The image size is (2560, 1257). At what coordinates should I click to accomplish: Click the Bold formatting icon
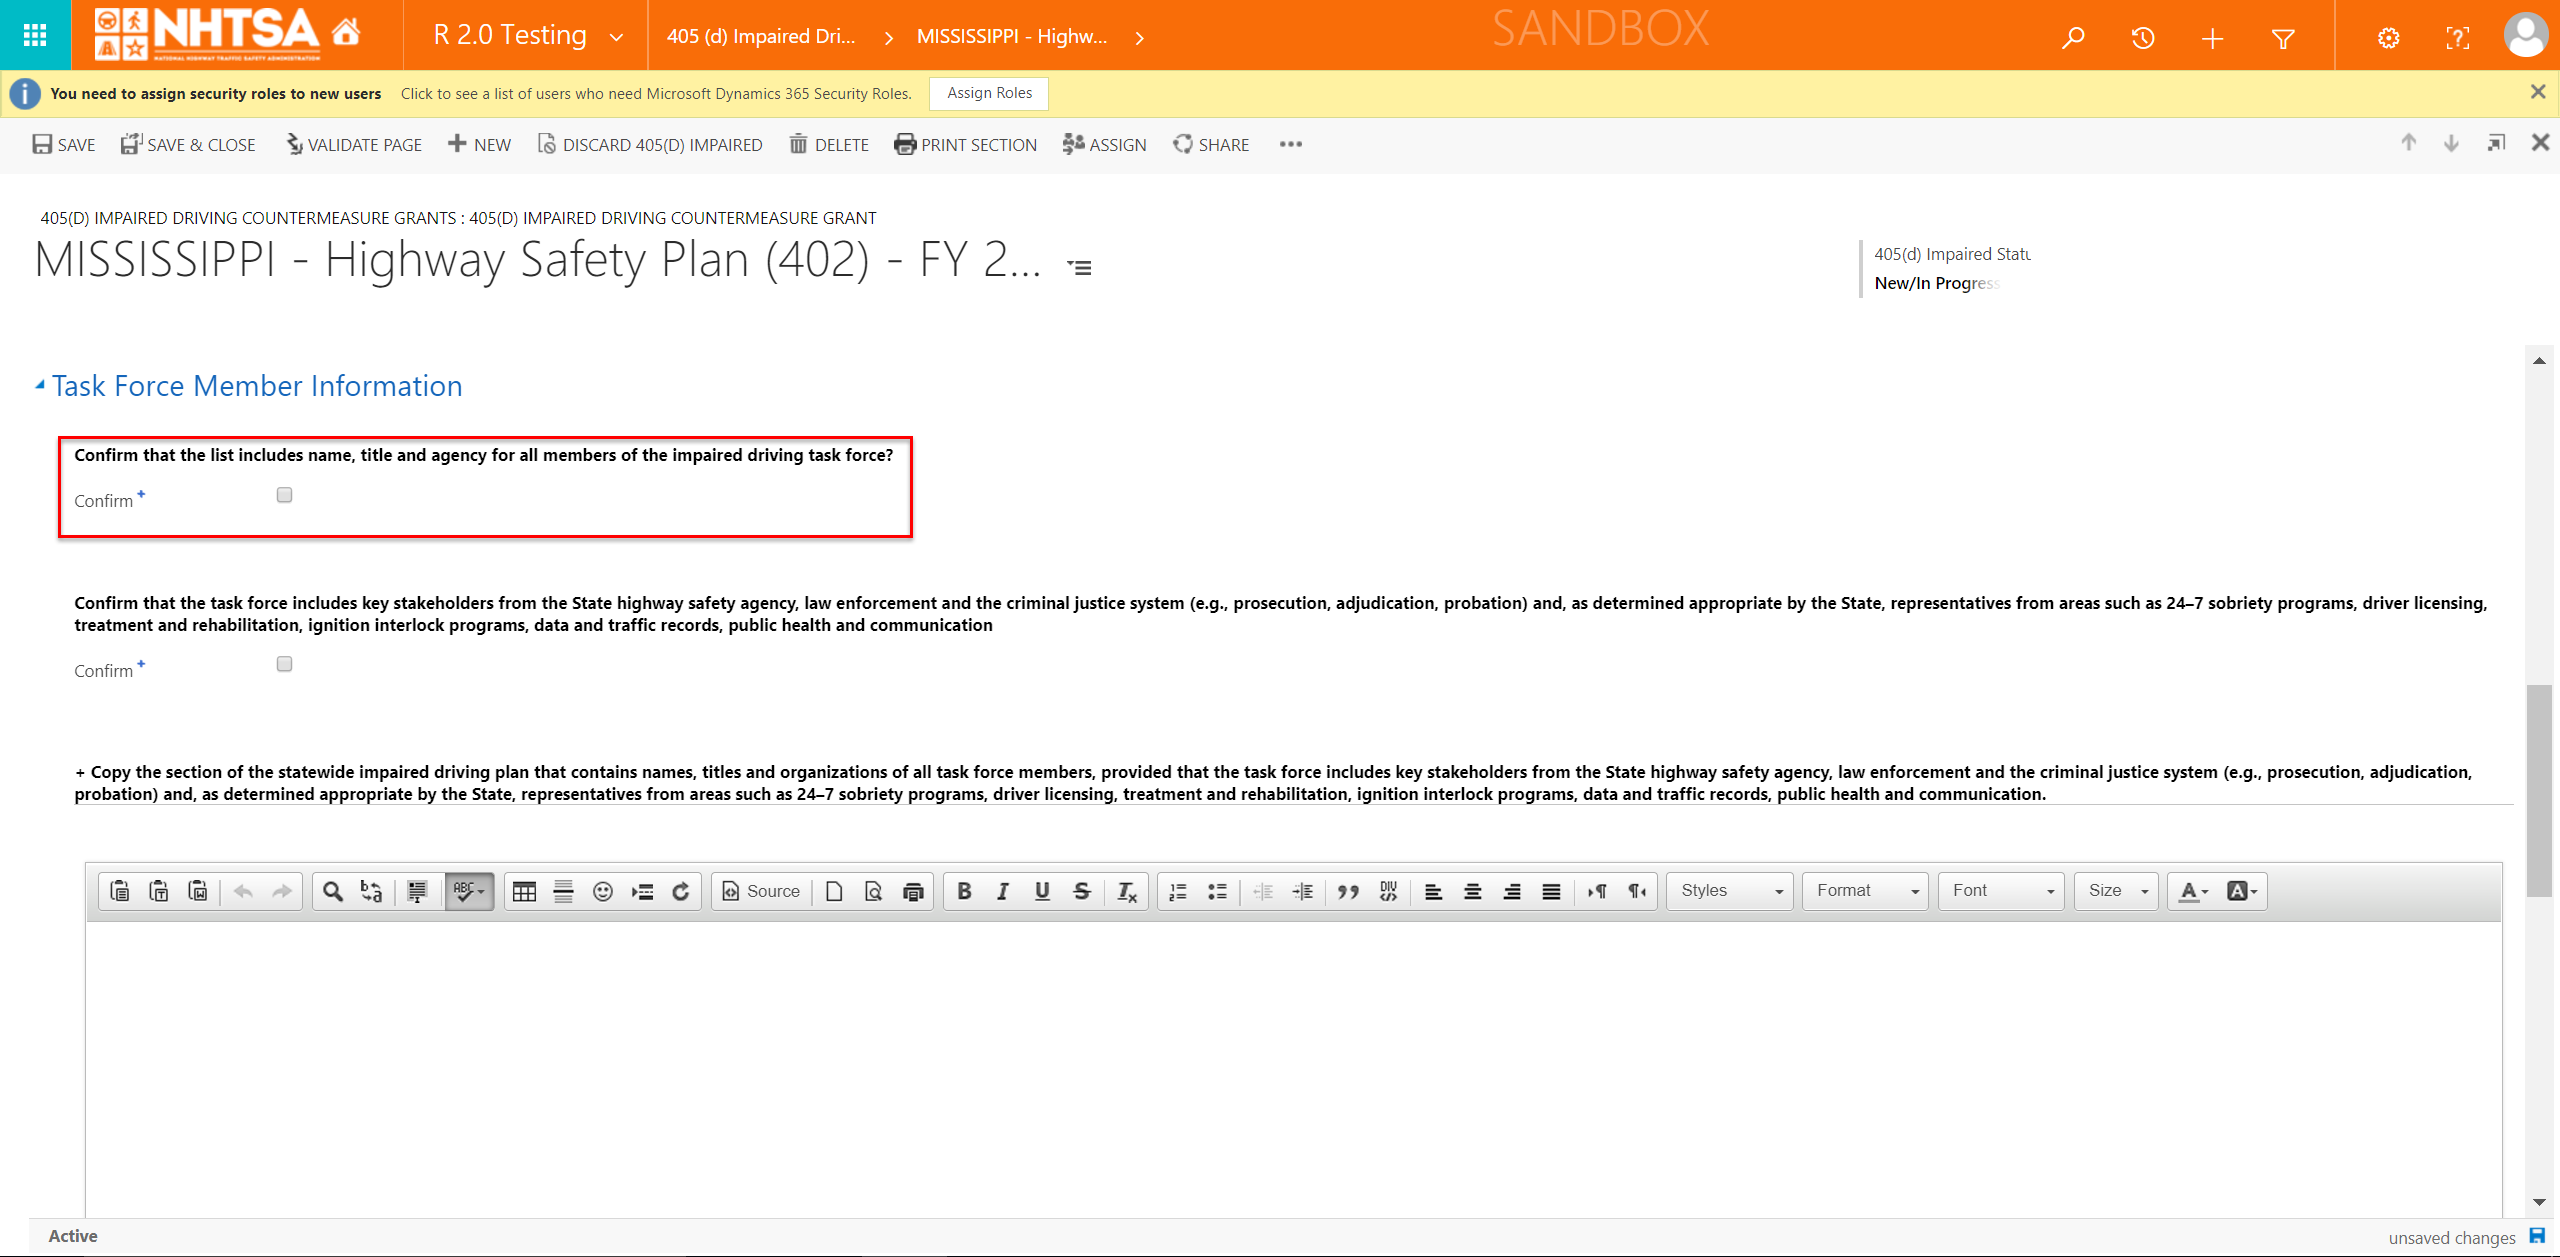pos(964,891)
